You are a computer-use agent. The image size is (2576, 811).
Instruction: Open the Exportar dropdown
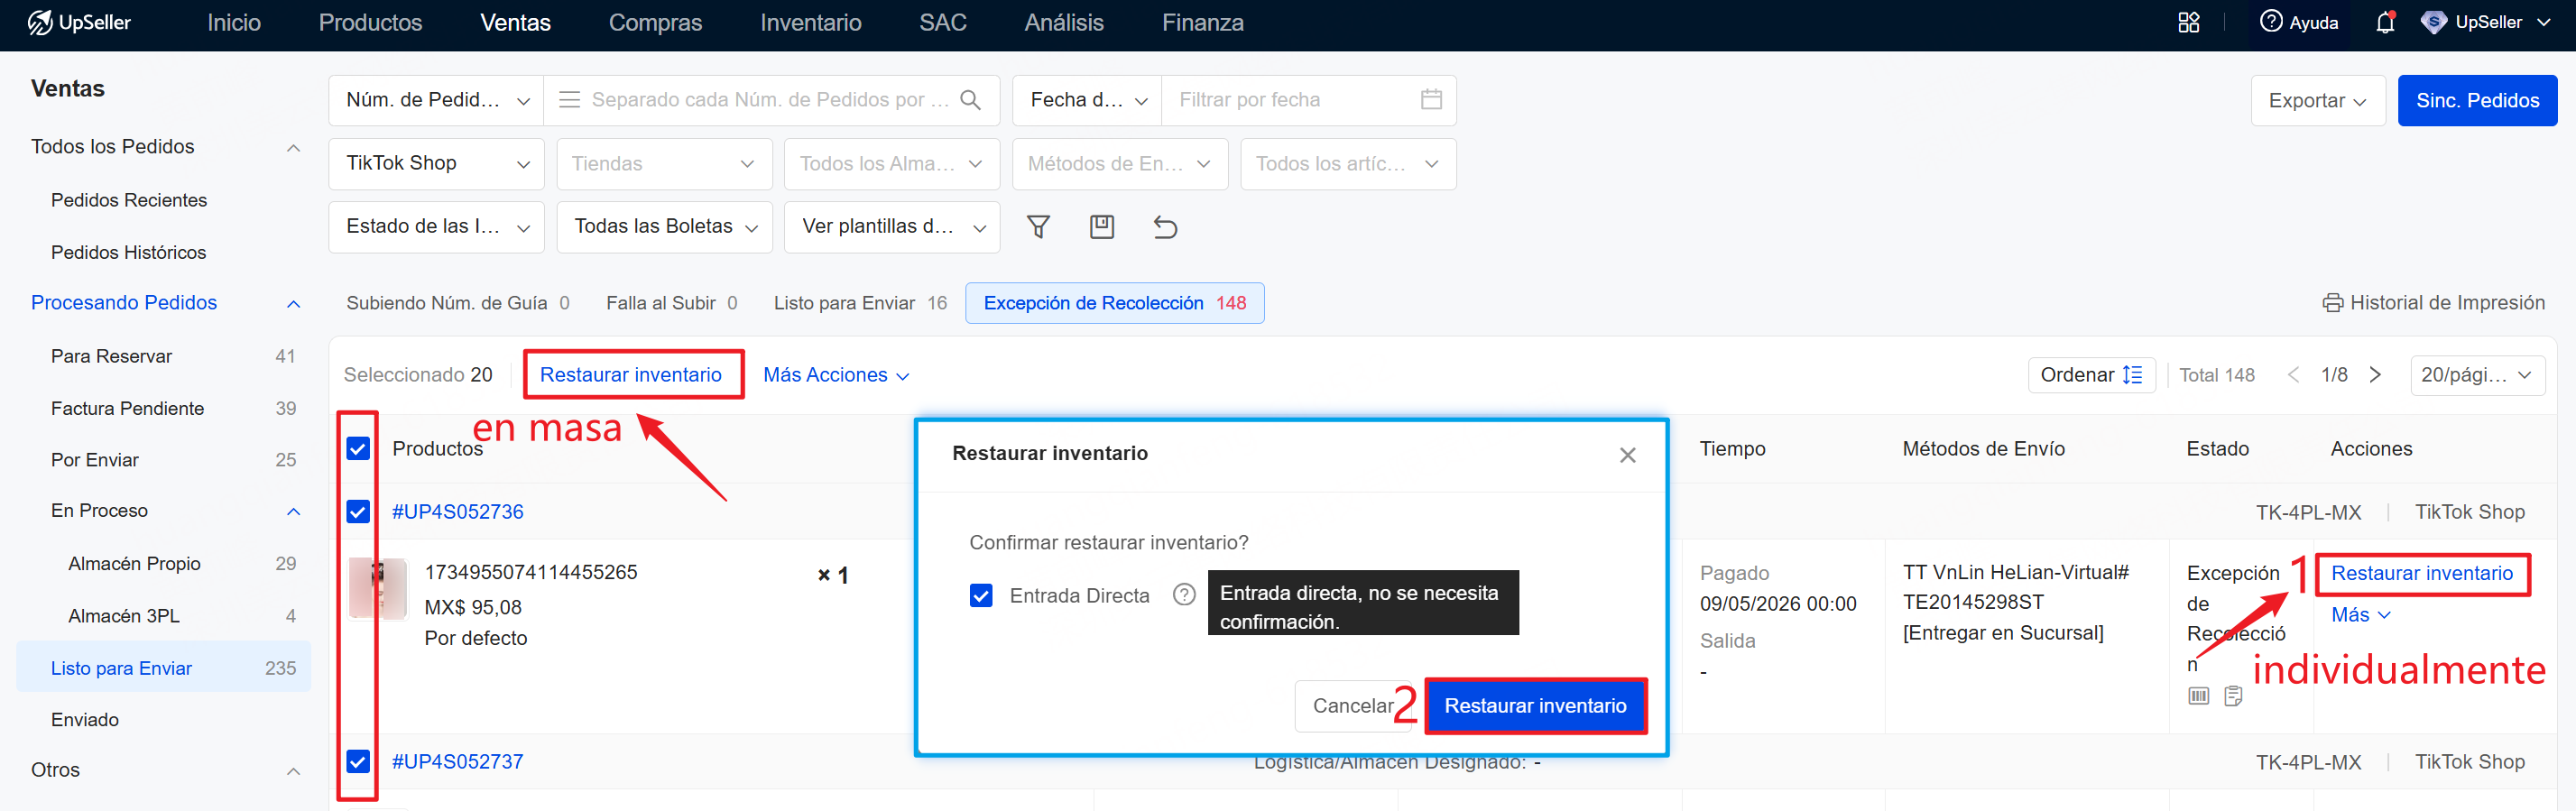pos(2317,101)
